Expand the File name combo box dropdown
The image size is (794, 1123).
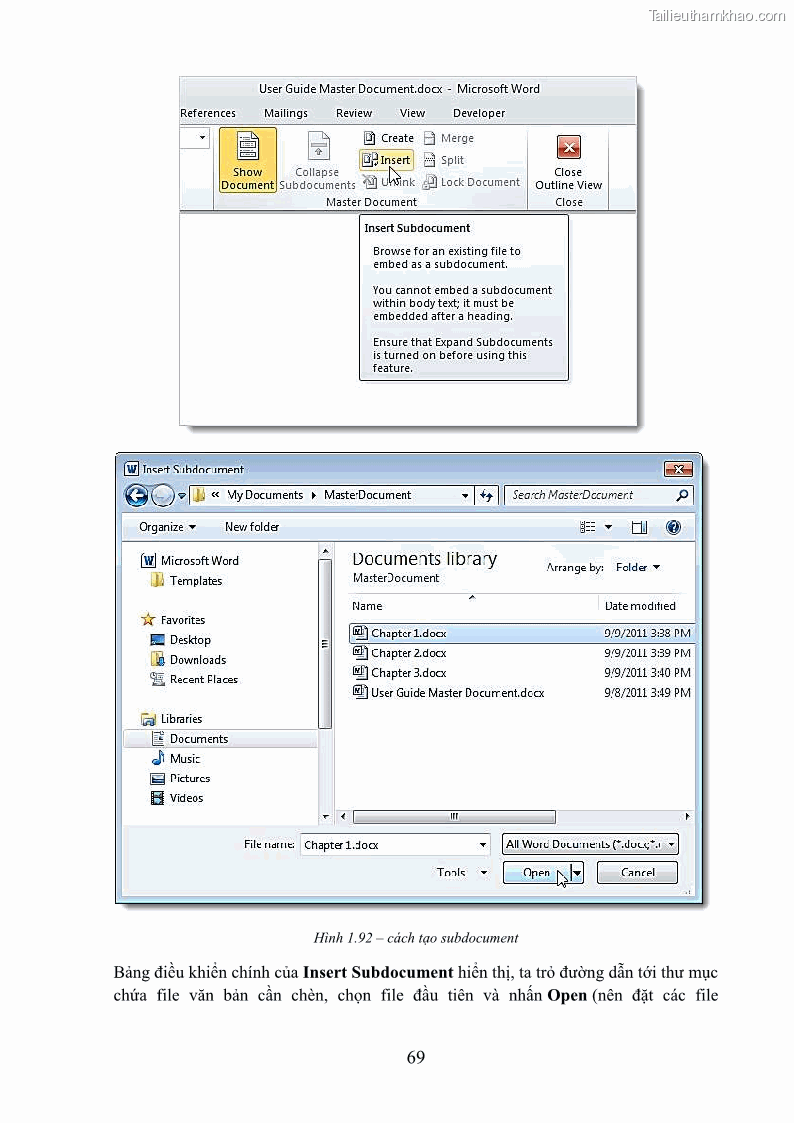point(482,845)
